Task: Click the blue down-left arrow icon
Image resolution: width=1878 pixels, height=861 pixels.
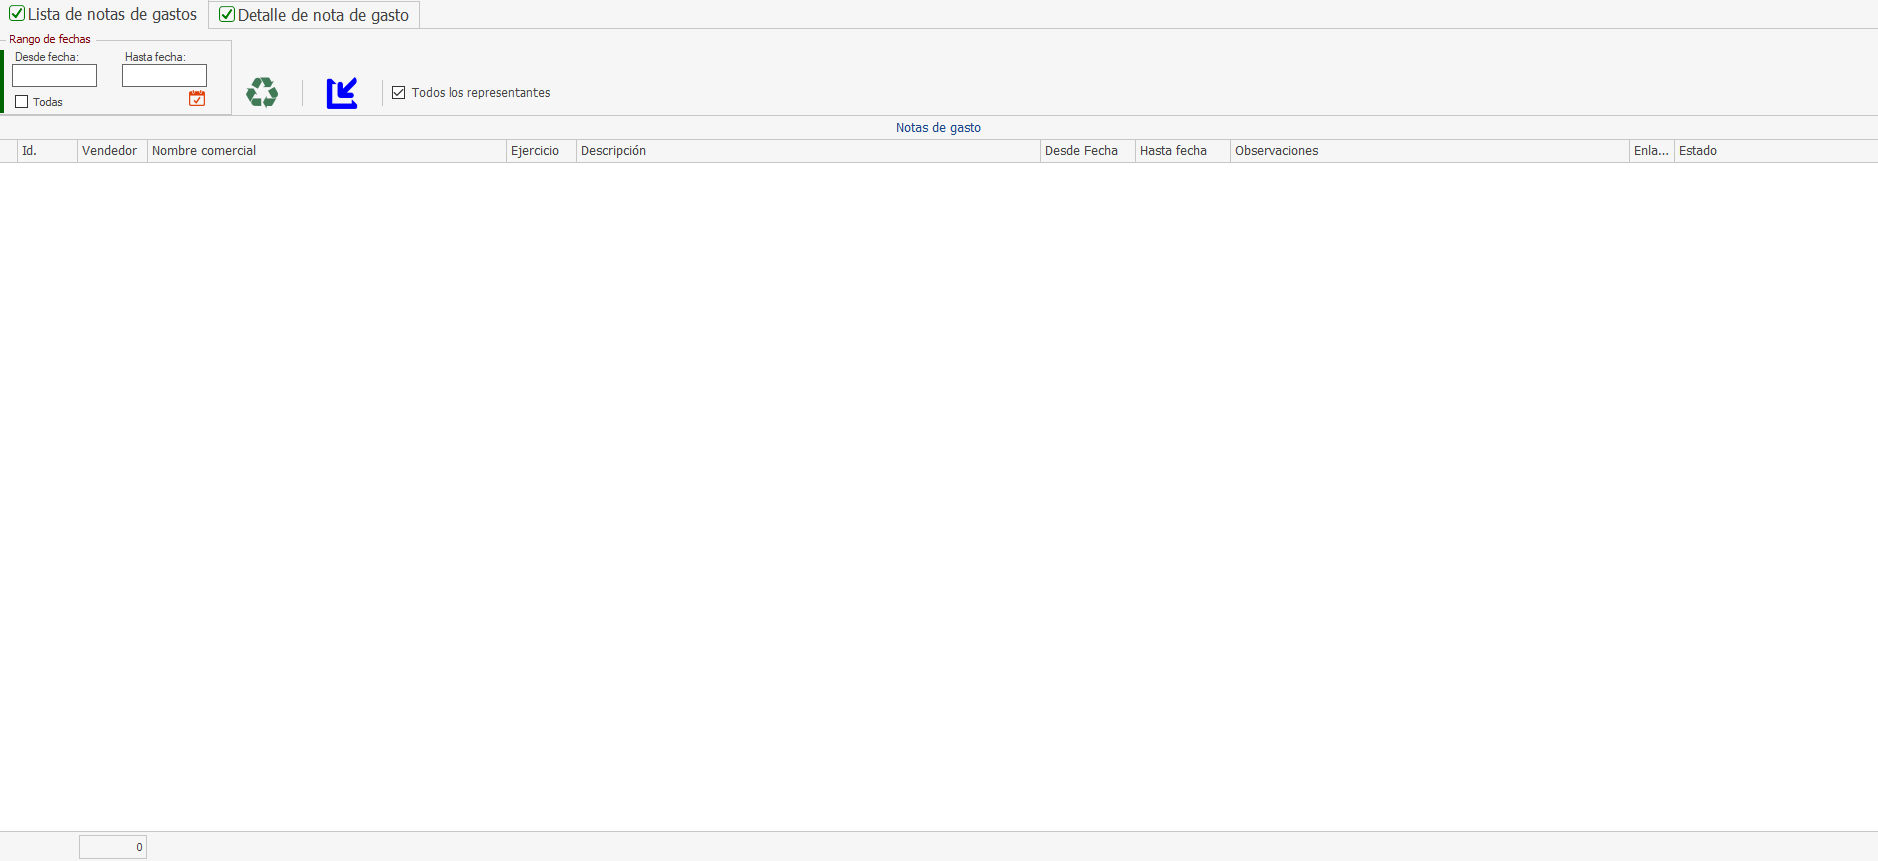Action: coord(342,93)
